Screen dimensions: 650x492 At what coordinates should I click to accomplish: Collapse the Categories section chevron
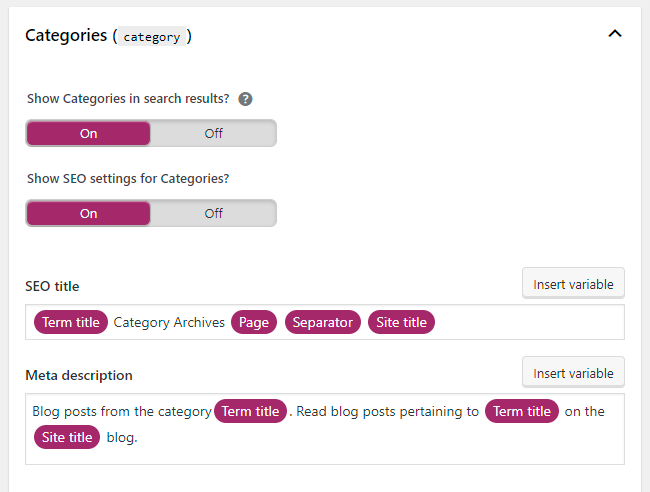615,33
